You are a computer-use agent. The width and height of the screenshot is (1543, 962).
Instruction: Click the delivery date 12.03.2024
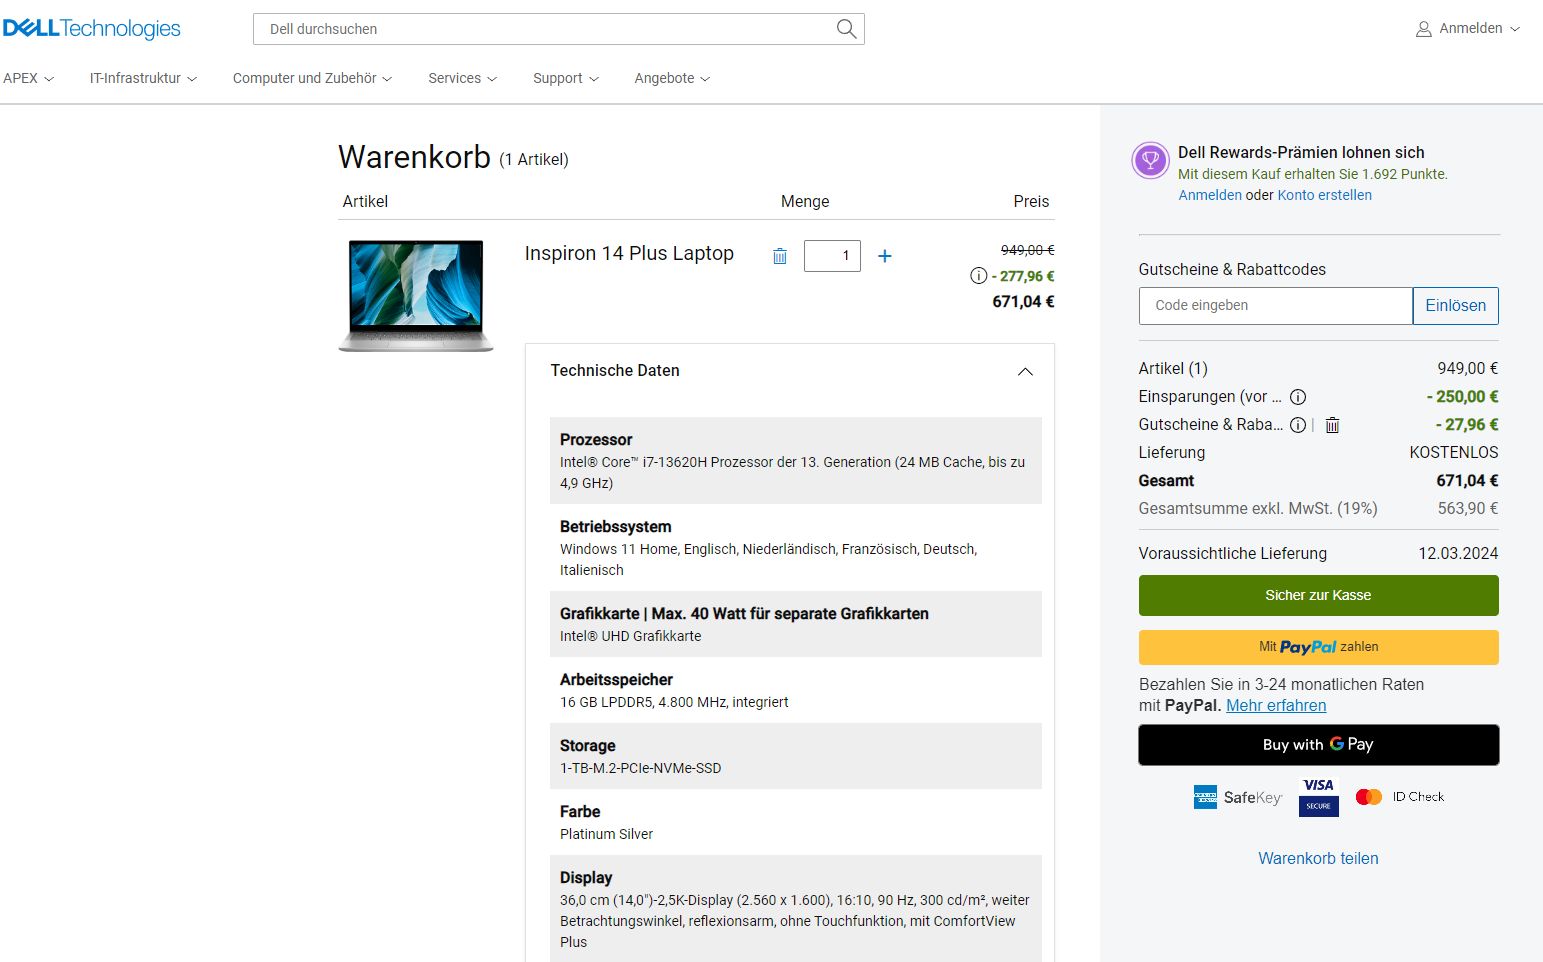pyautogui.click(x=1458, y=554)
